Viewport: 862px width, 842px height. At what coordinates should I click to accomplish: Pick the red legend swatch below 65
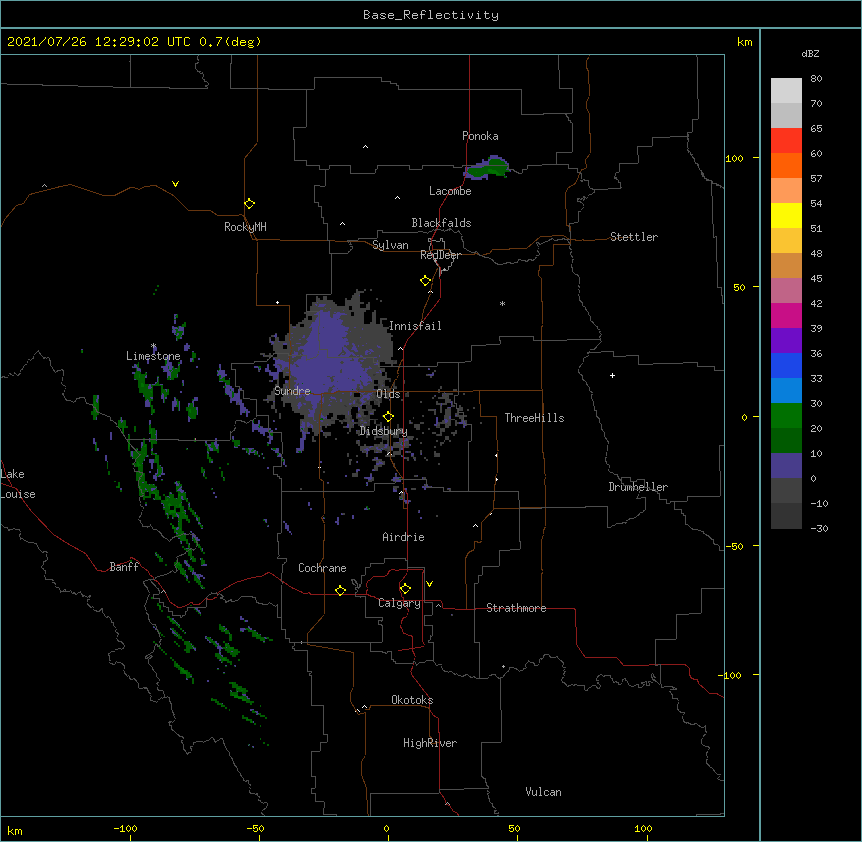786,141
